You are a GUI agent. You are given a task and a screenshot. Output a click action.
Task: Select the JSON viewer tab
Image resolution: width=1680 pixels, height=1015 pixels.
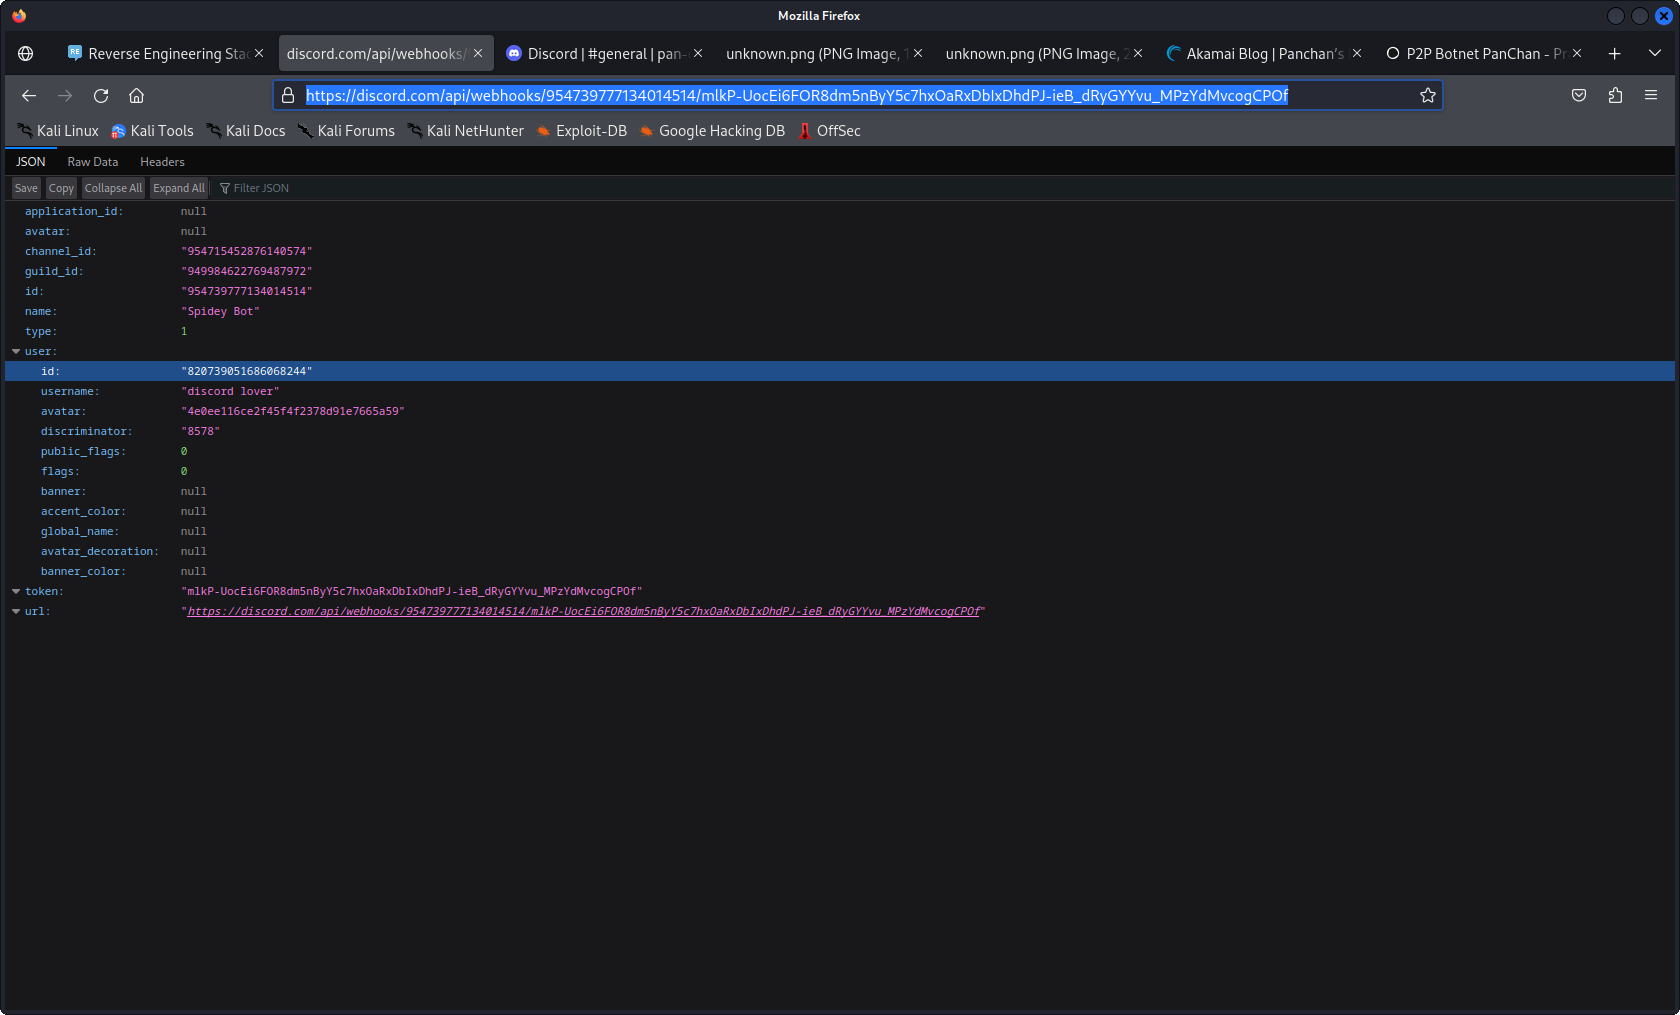point(31,162)
